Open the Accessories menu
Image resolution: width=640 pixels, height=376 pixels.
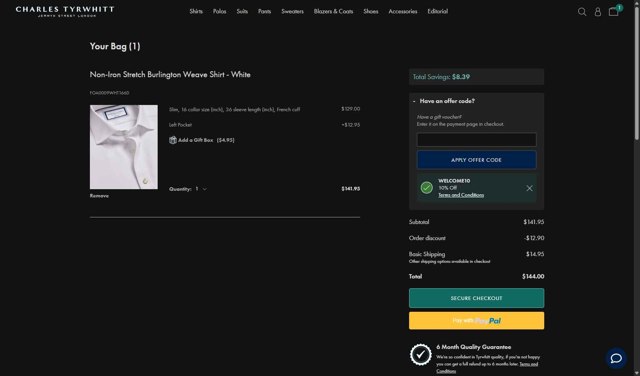pyautogui.click(x=403, y=11)
